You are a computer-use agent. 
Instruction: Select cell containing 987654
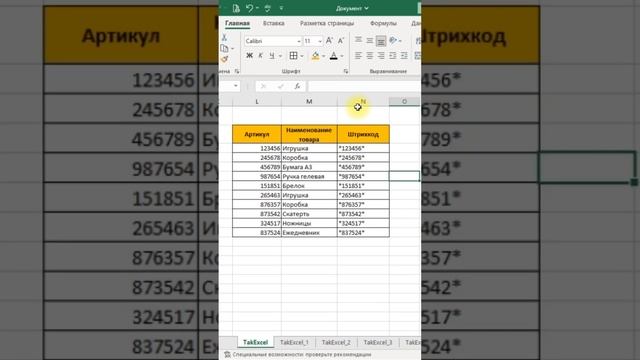257,176
